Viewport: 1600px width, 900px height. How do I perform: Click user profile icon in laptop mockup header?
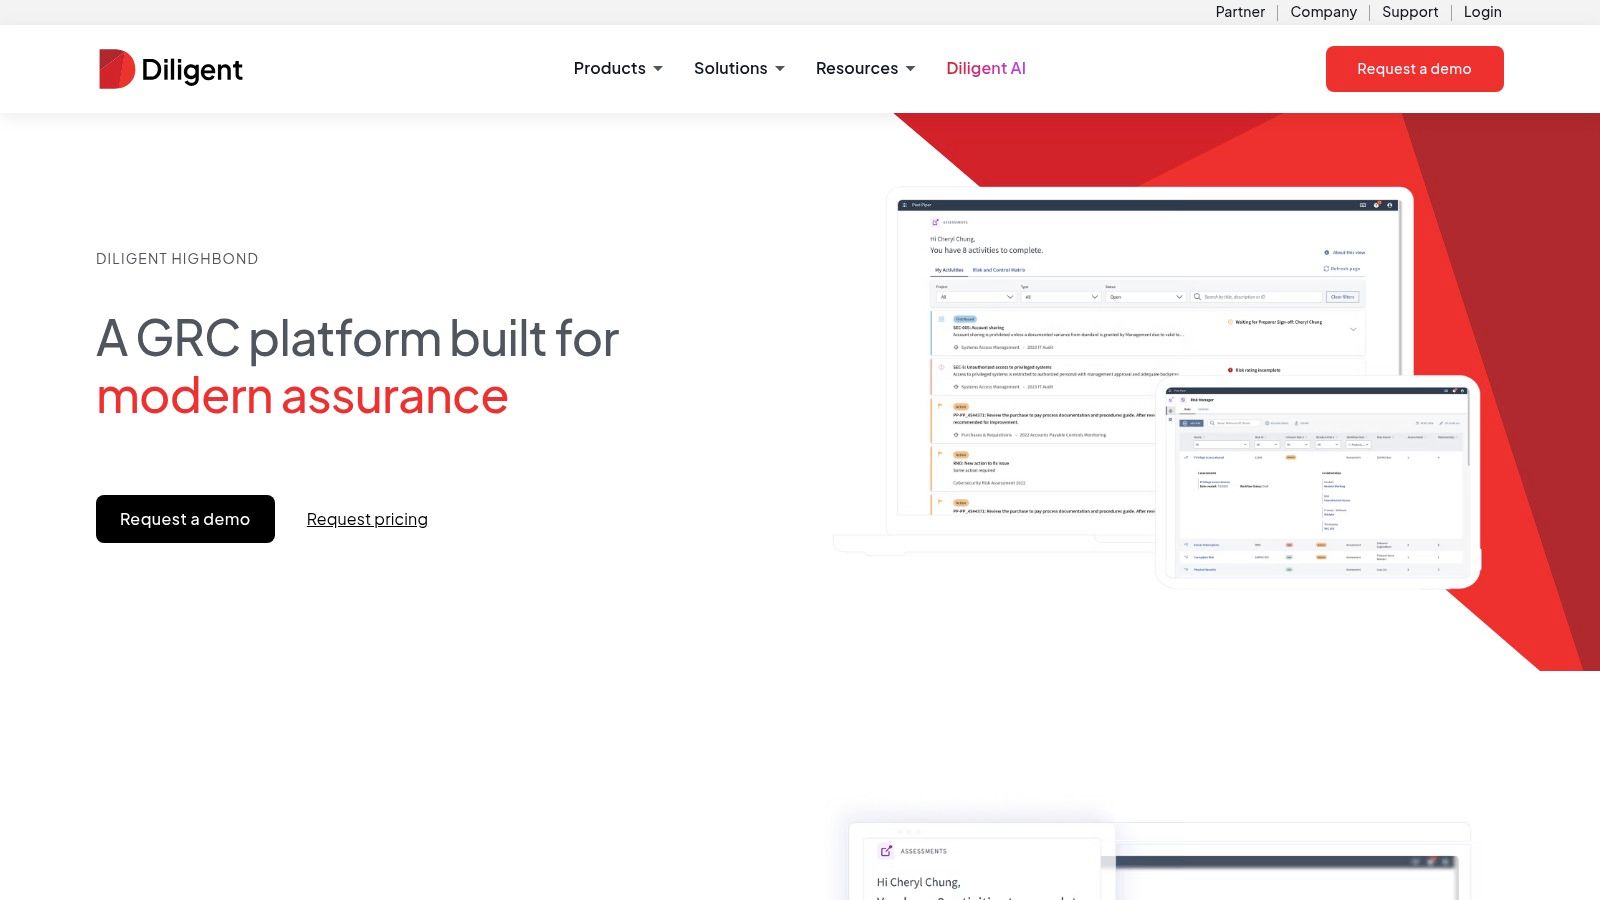point(1390,205)
